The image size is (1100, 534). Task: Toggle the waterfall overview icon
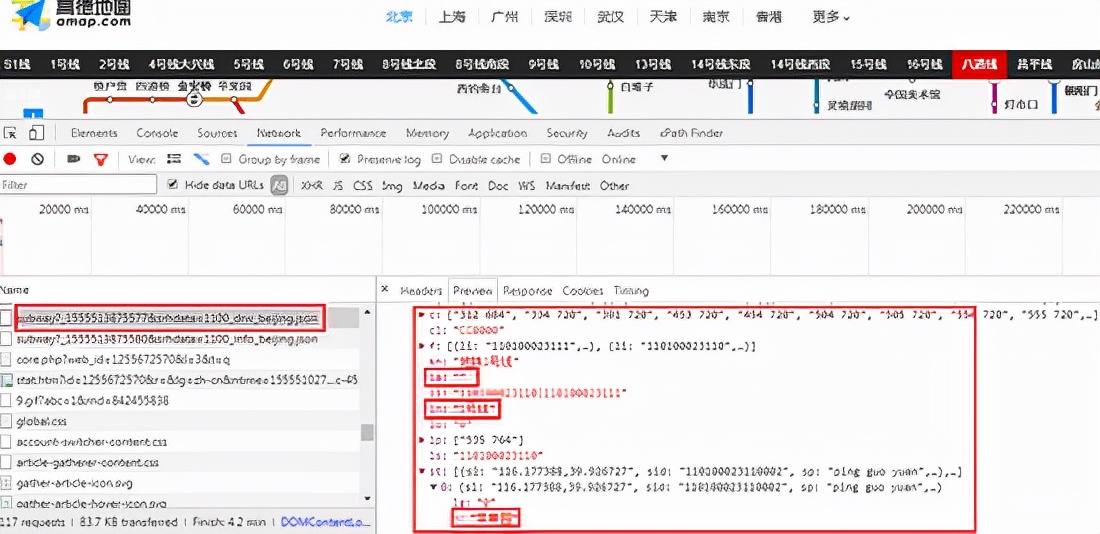click(201, 159)
